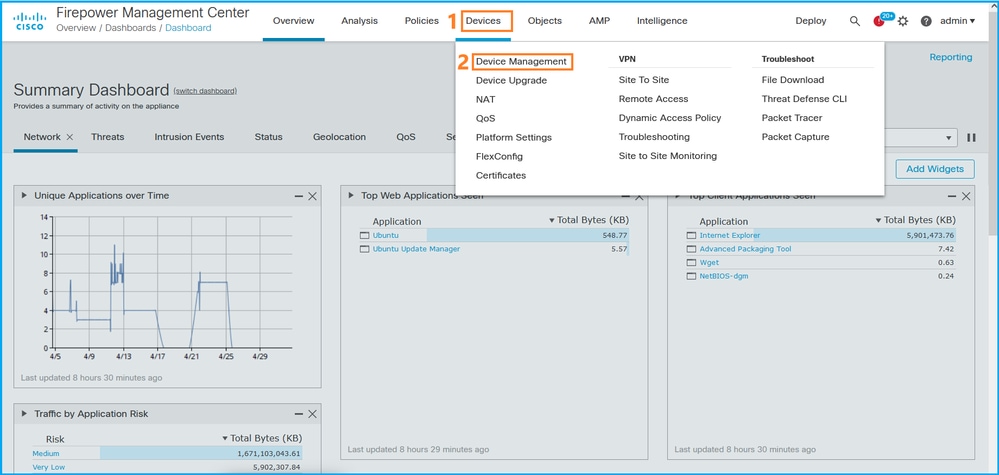Open the Policies menu
999x475 pixels.
pos(422,21)
